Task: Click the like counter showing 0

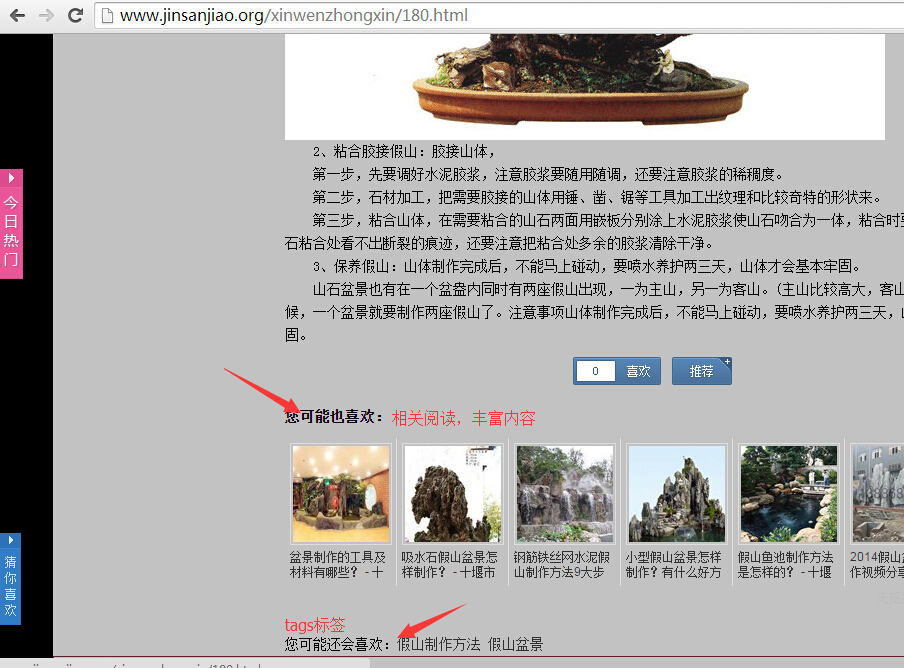Action: [596, 371]
